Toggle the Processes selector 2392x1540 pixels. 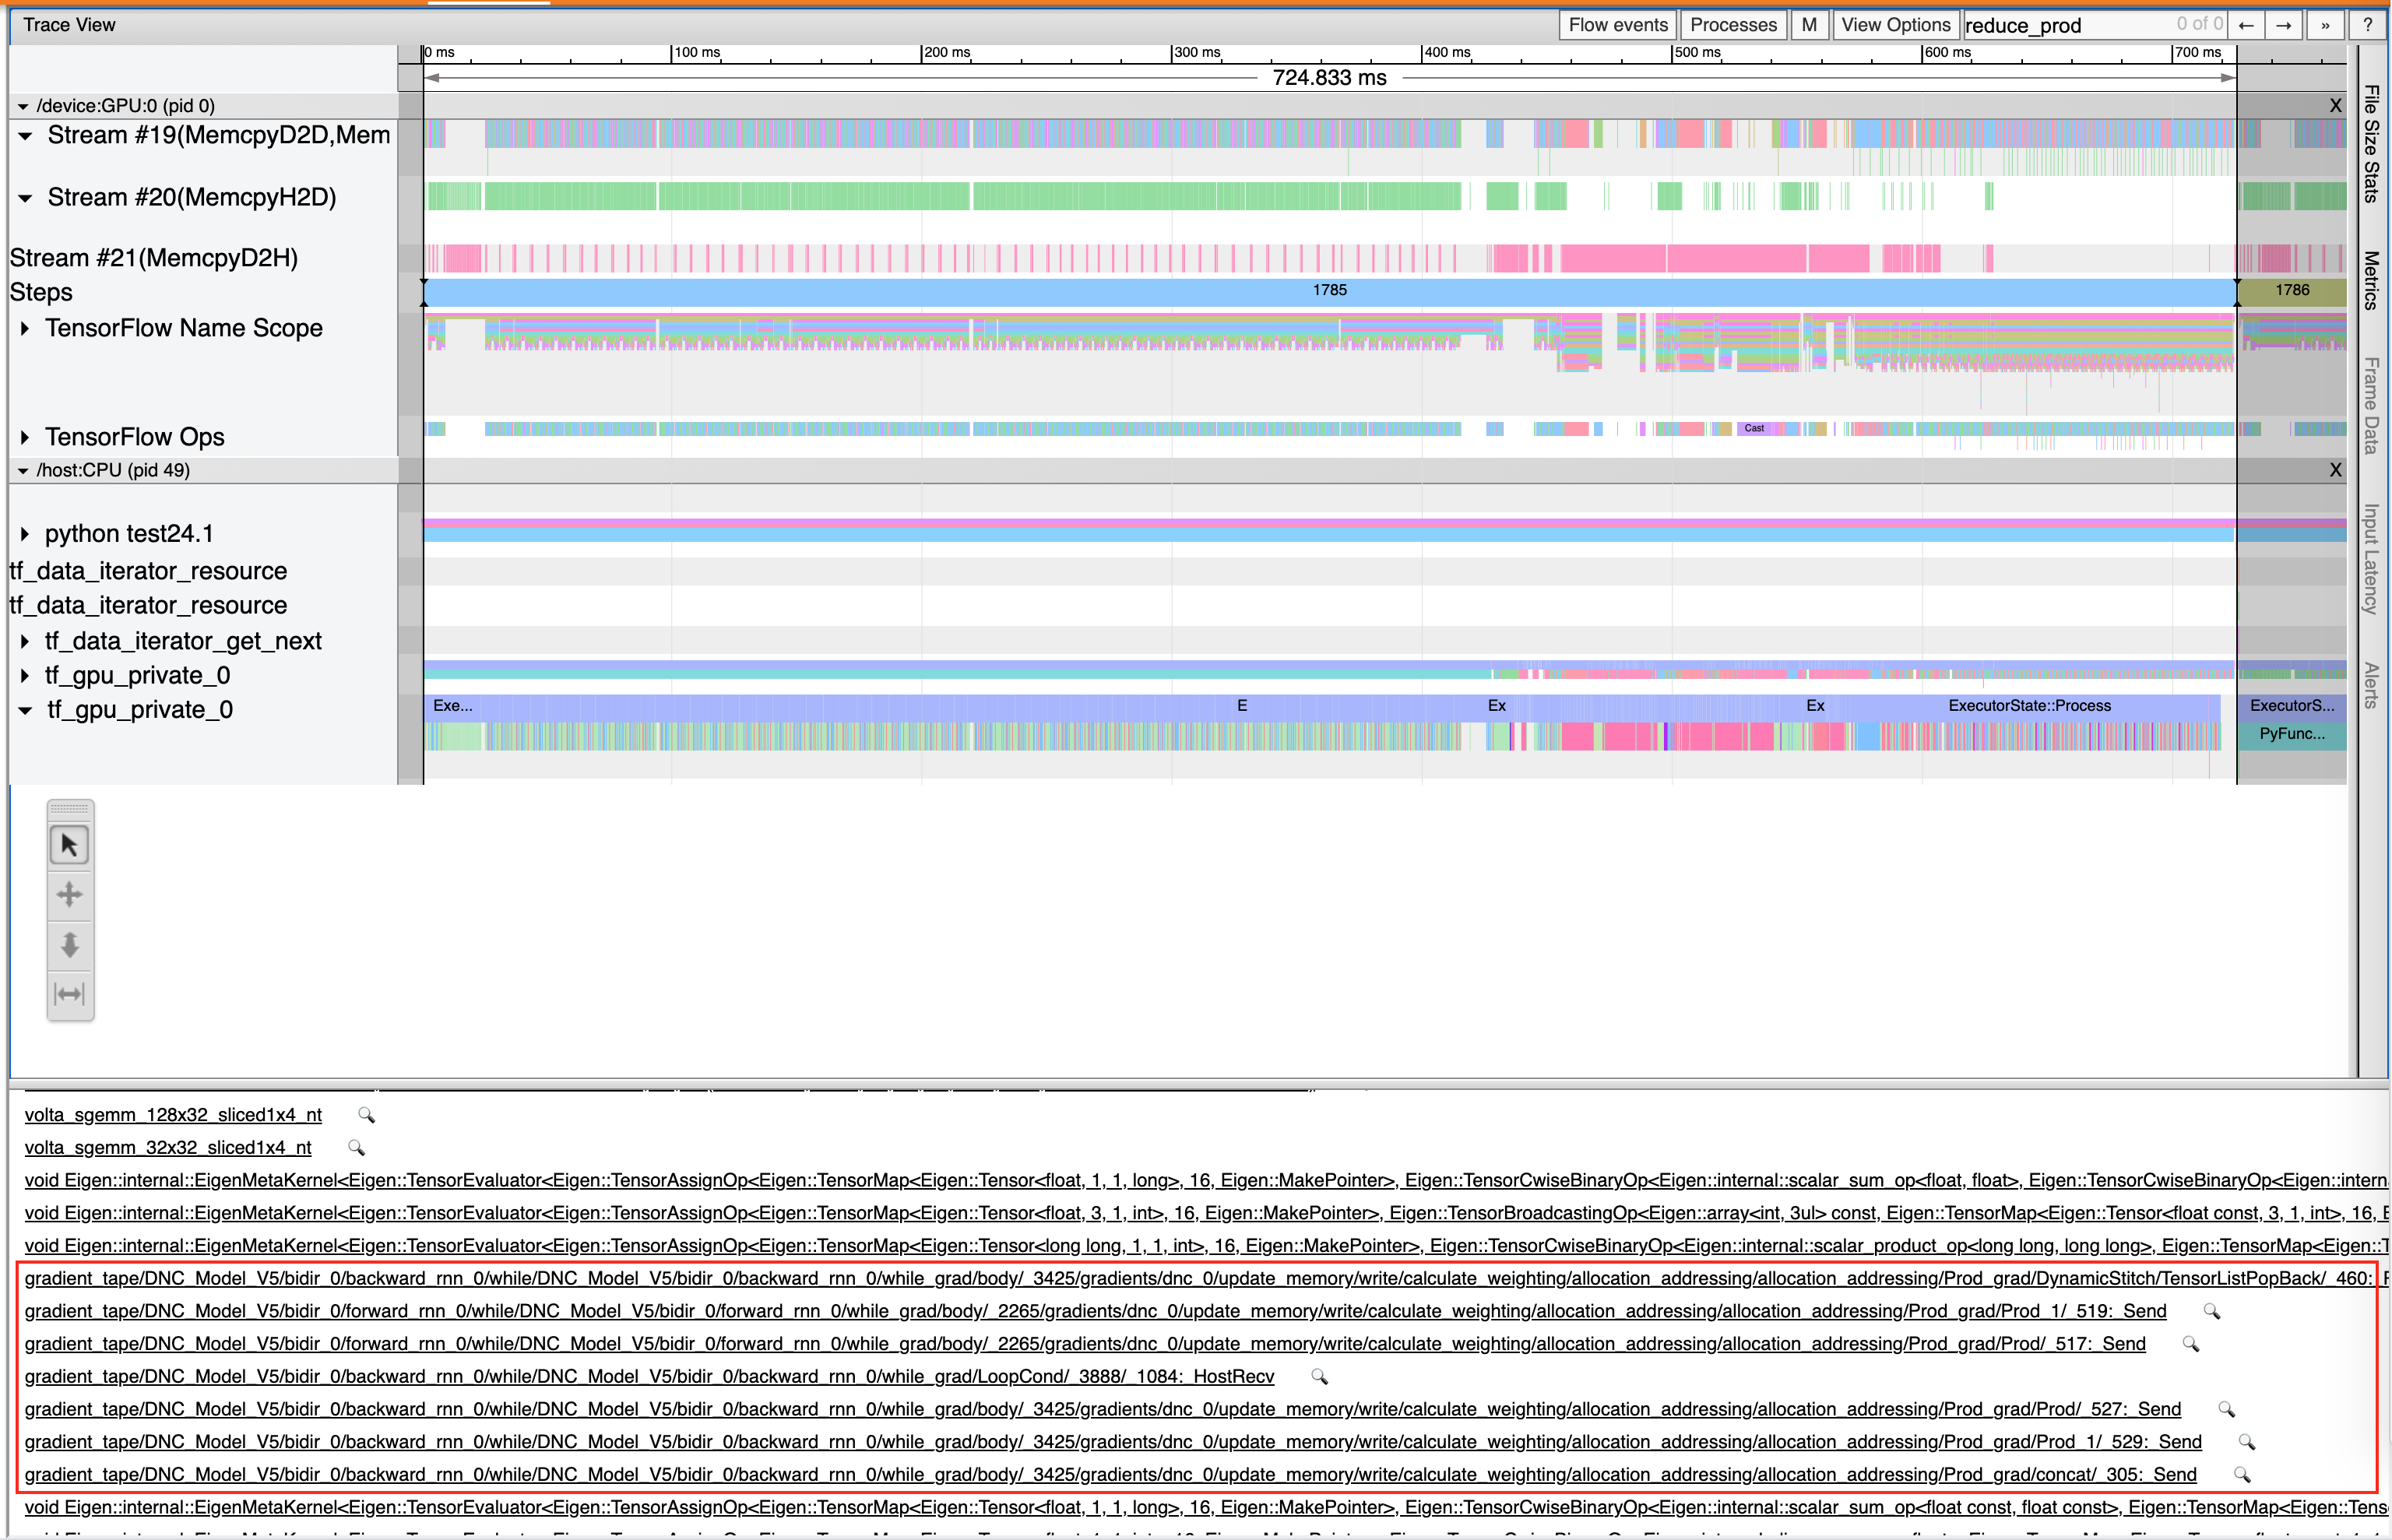(1733, 24)
